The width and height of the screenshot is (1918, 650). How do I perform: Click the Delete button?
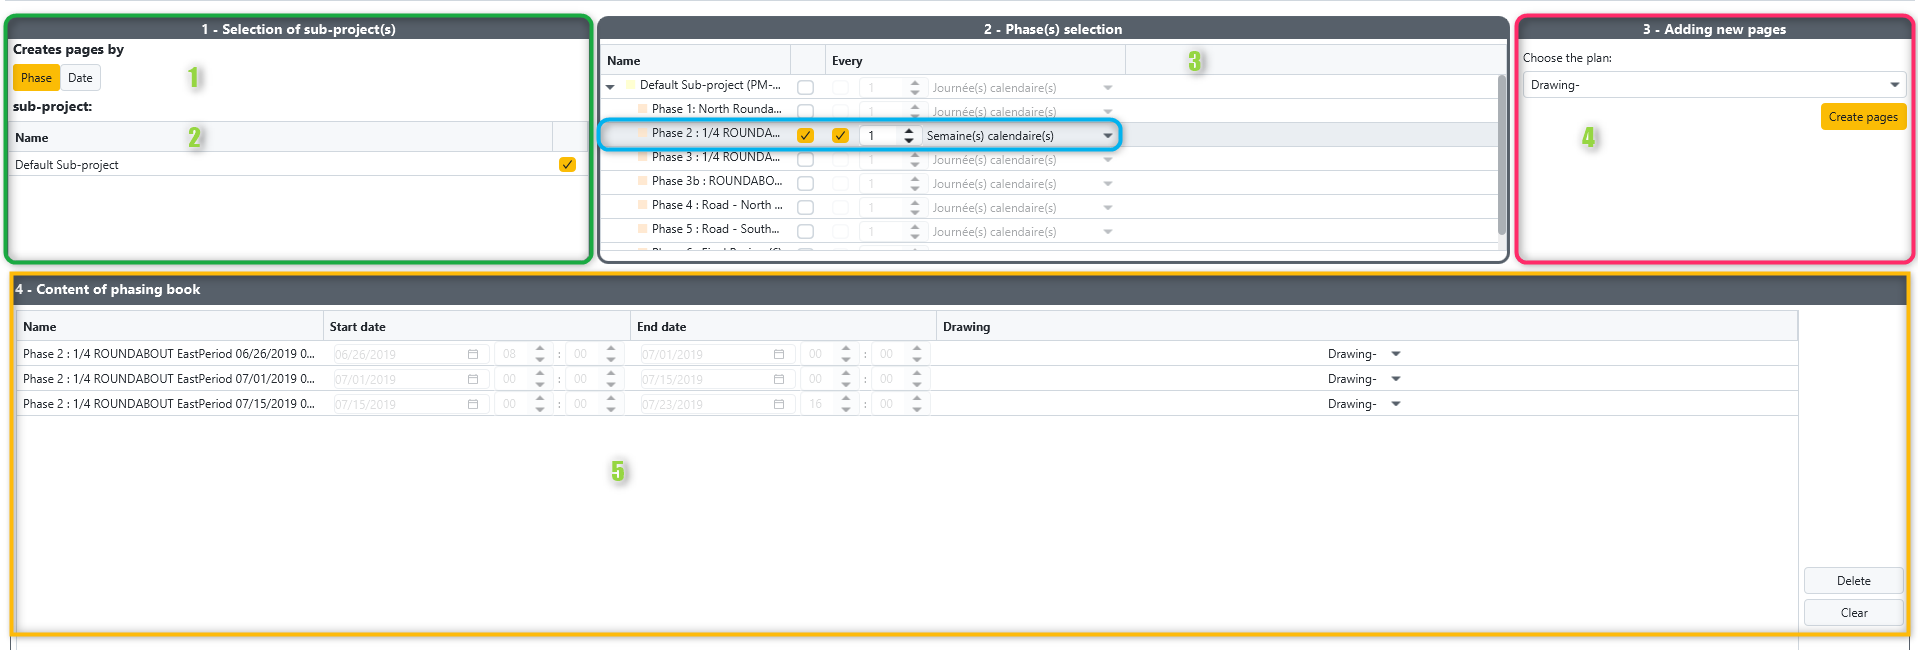(x=1853, y=581)
